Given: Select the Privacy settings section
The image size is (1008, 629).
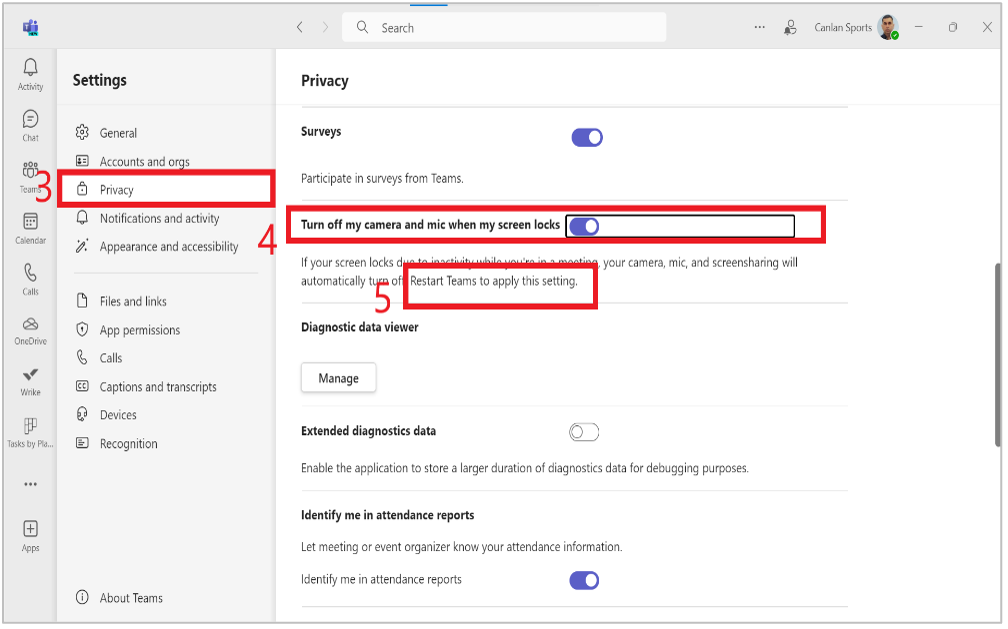Looking at the screenshot, I should 166,189.
